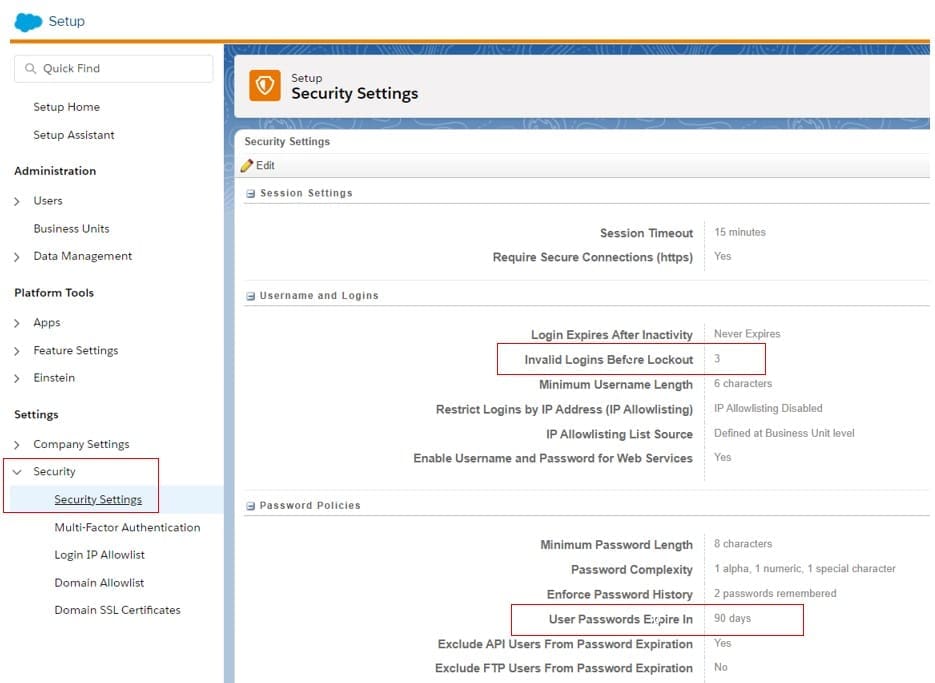Expand Company Settings in sidebar
Screen dimensions: 935x683
17,444
